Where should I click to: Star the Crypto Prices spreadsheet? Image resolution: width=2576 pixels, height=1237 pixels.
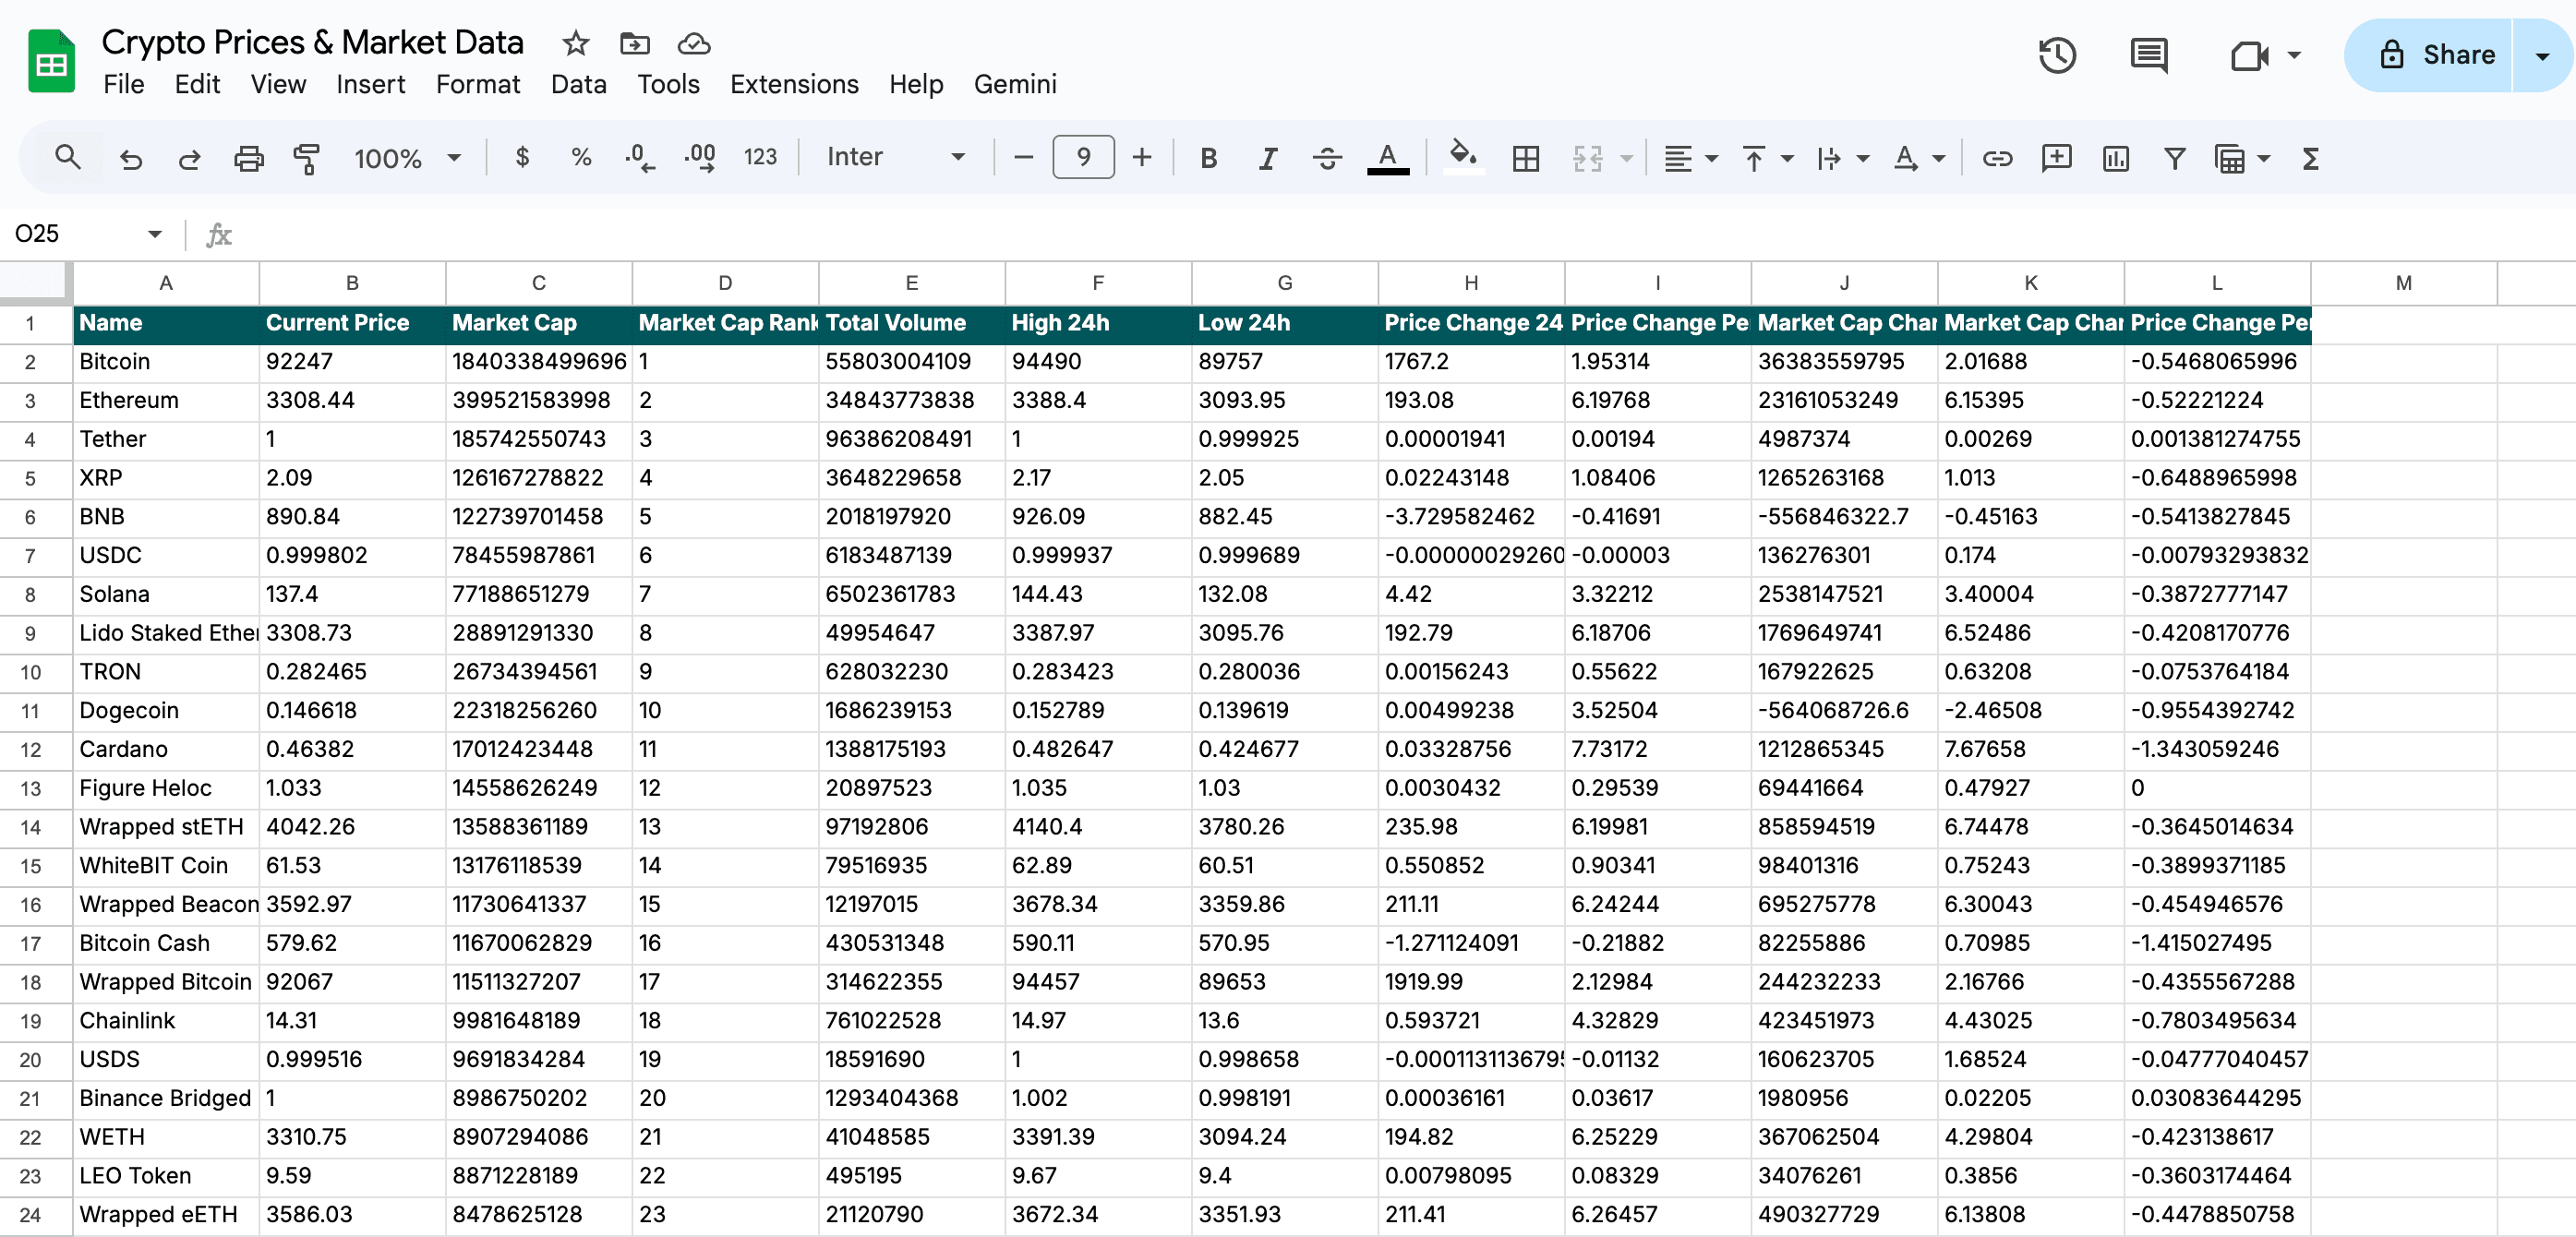click(x=574, y=44)
